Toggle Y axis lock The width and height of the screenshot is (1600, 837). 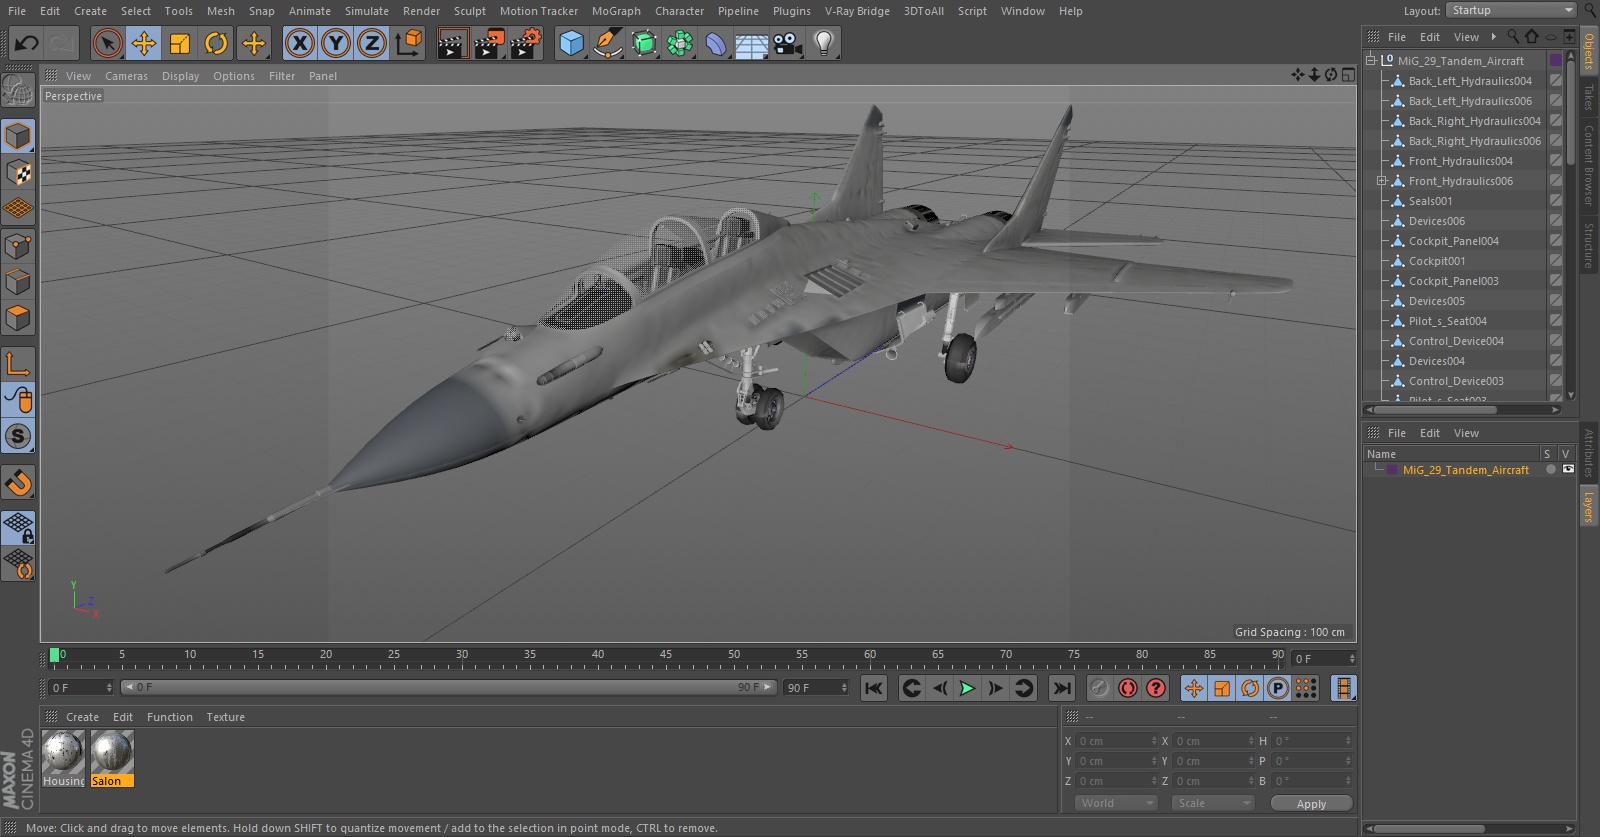click(336, 43)
